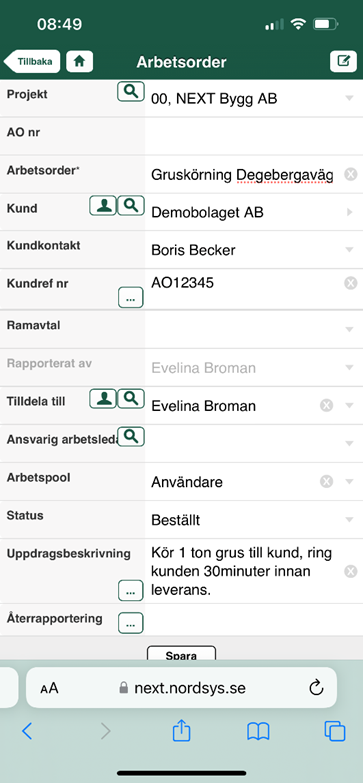Go back with the Tillbaka button
The image size is (363, 783).
click(x=32, y=61)
